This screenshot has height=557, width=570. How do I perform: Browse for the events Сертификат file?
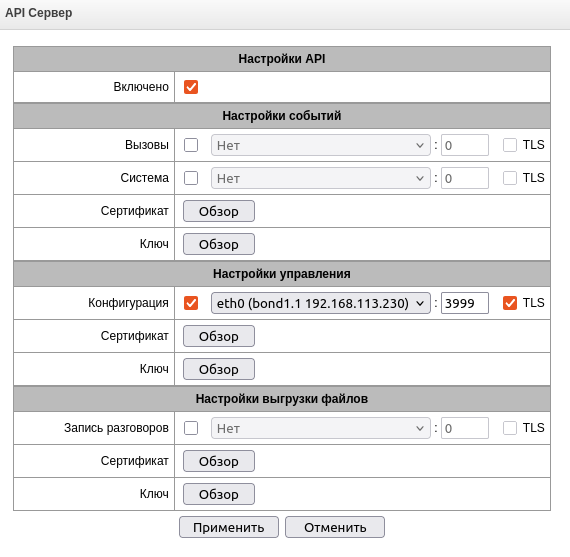click(219, 211)
